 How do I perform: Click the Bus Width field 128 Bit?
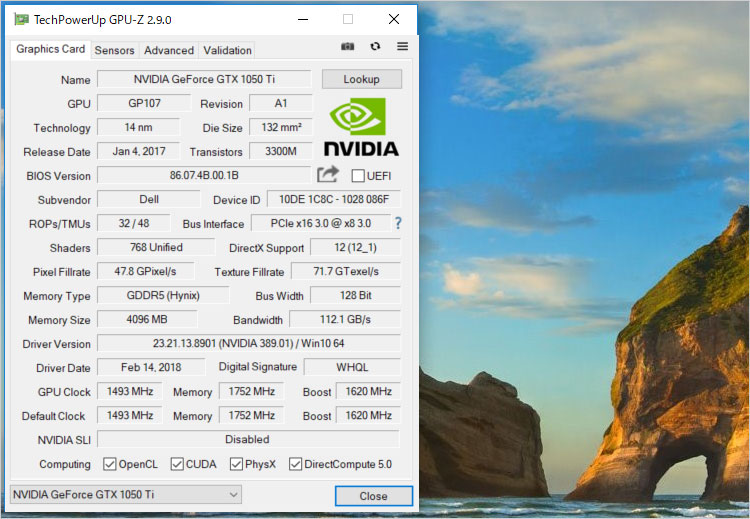click(355, 295)
